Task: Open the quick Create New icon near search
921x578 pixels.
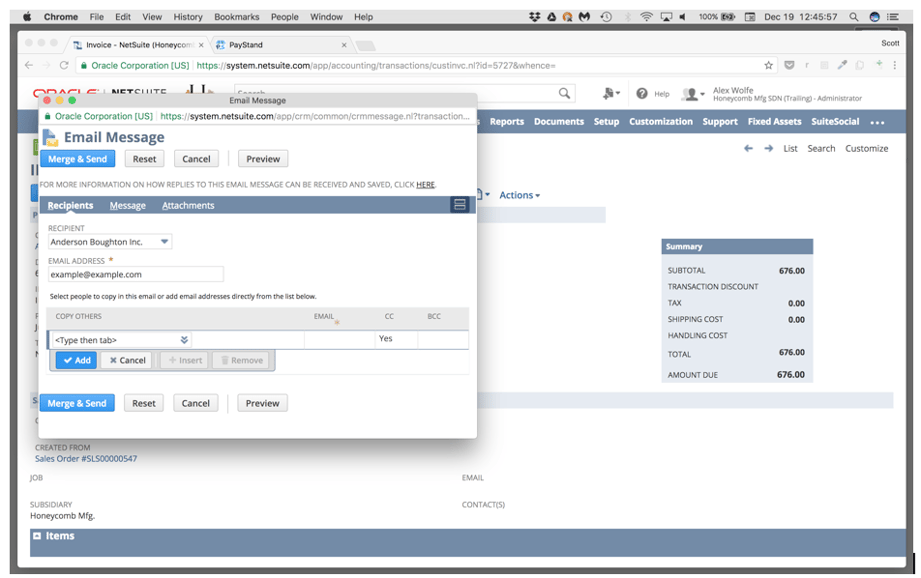Action: [608, 92]
